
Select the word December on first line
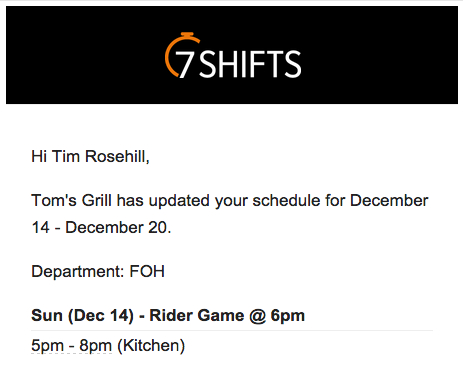[389, 201]
